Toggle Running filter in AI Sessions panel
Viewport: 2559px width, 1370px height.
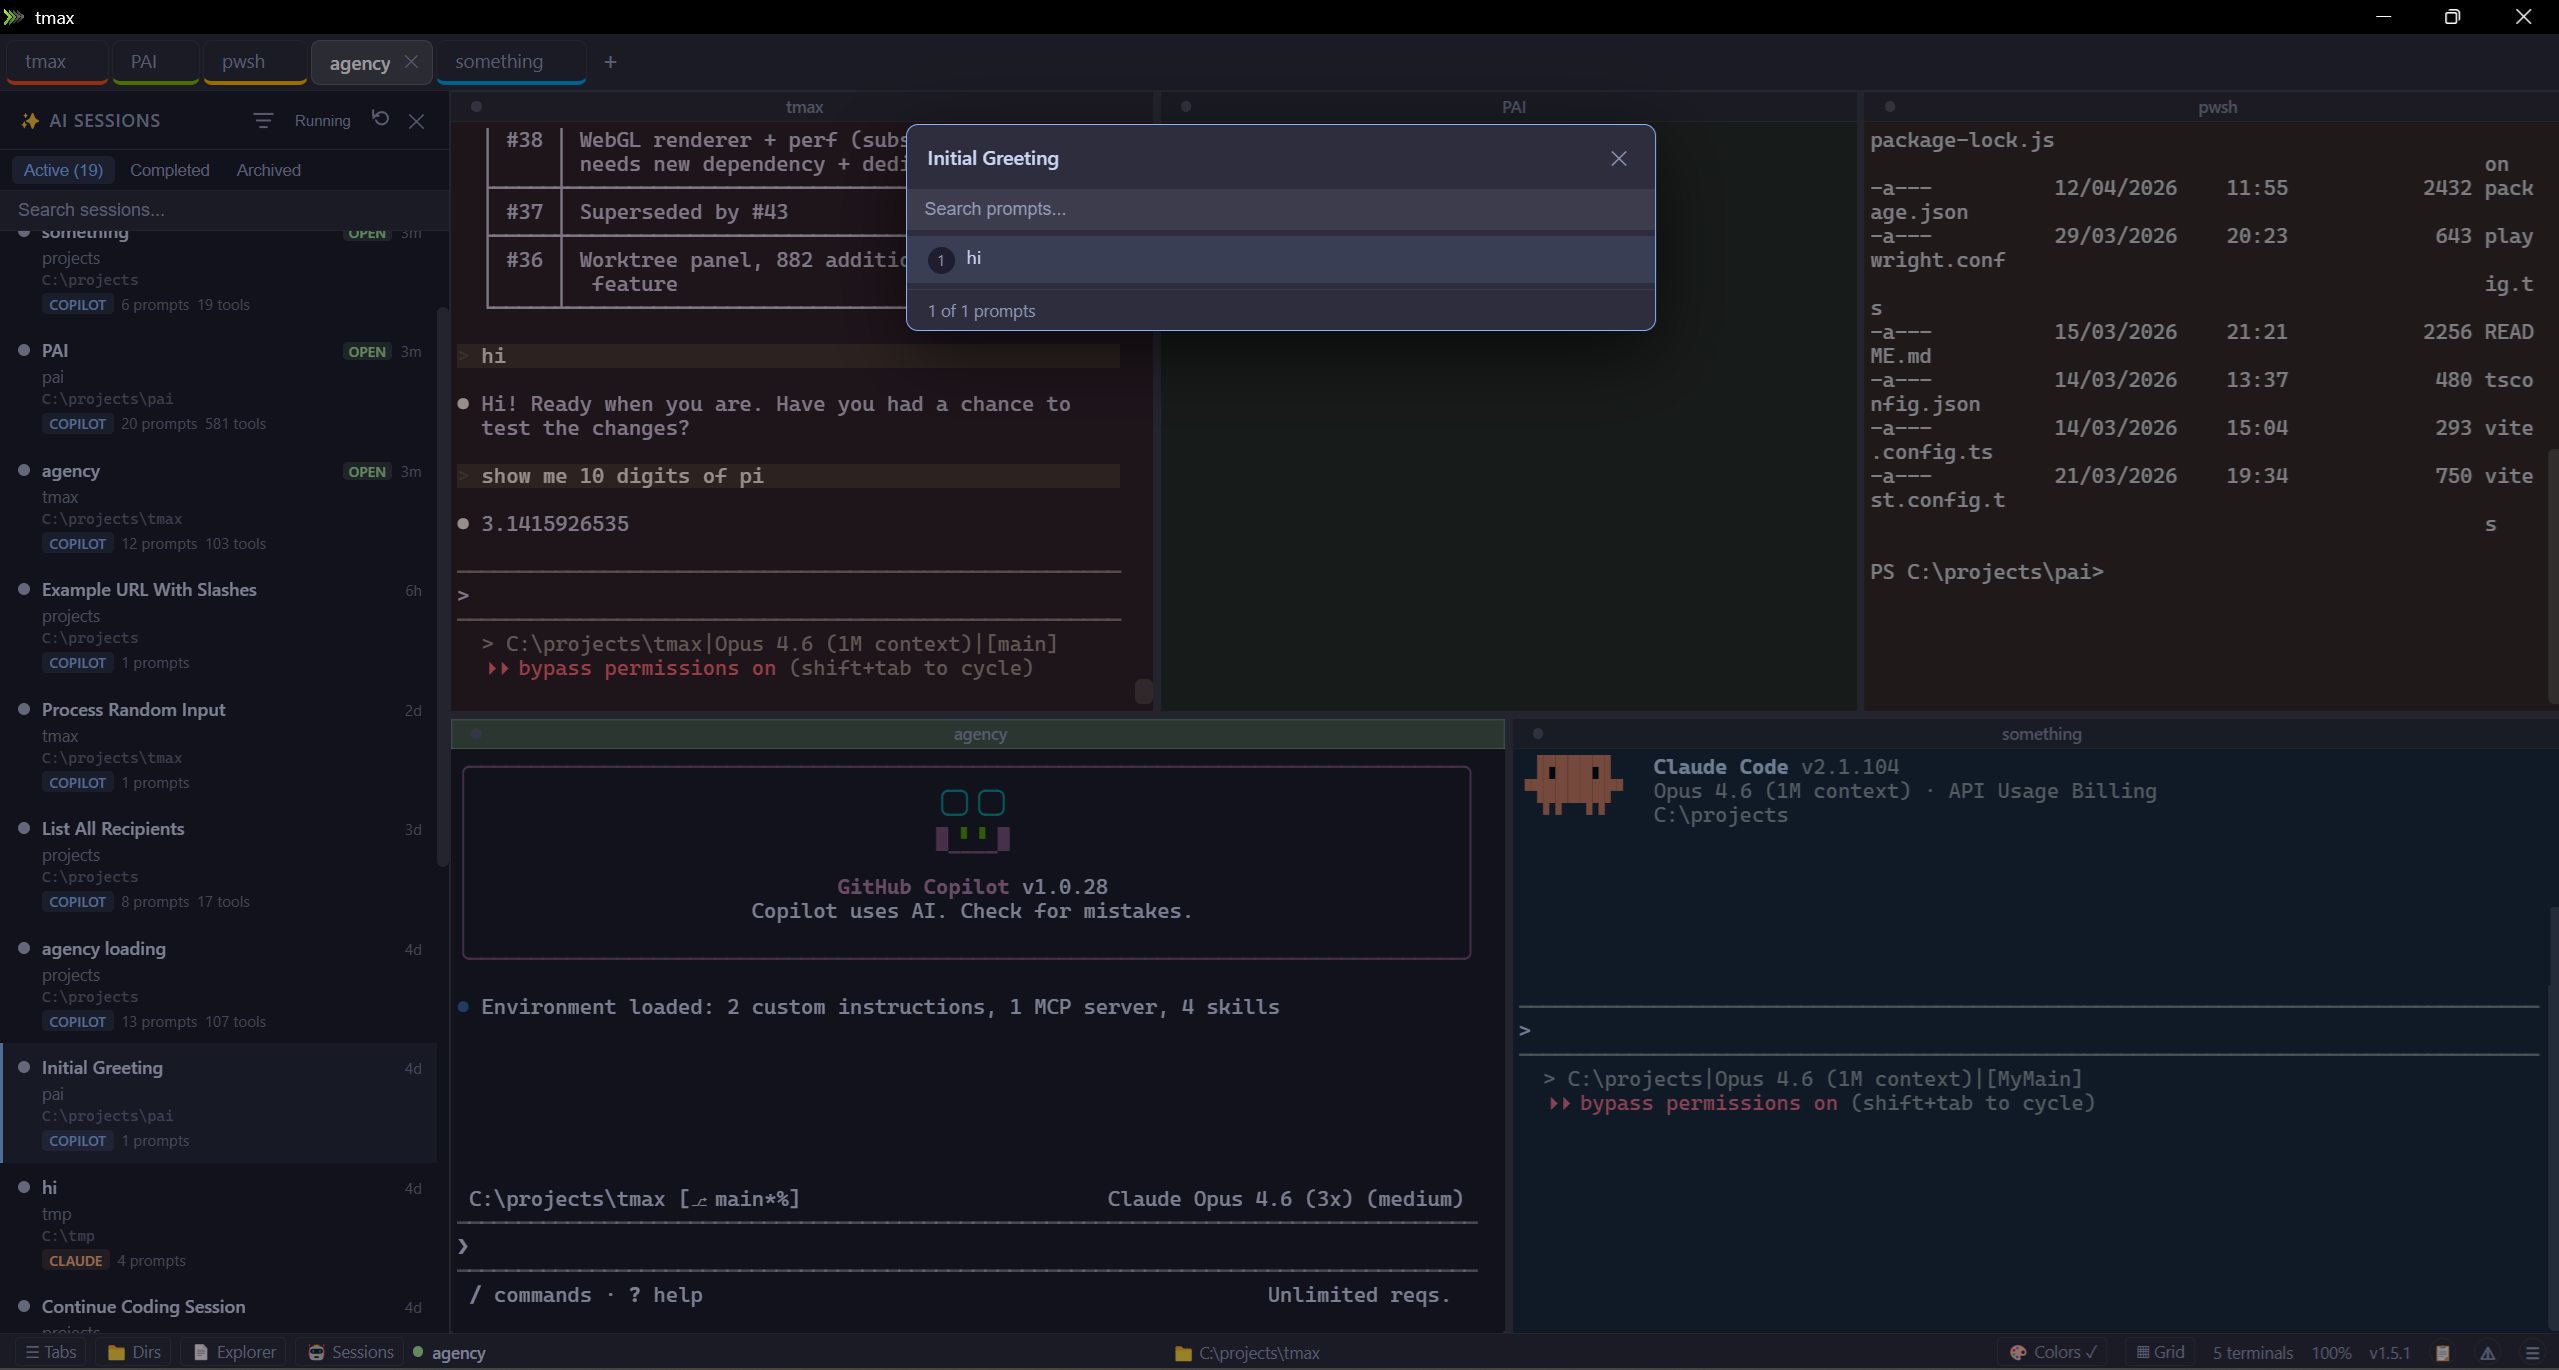coord(323,120)
